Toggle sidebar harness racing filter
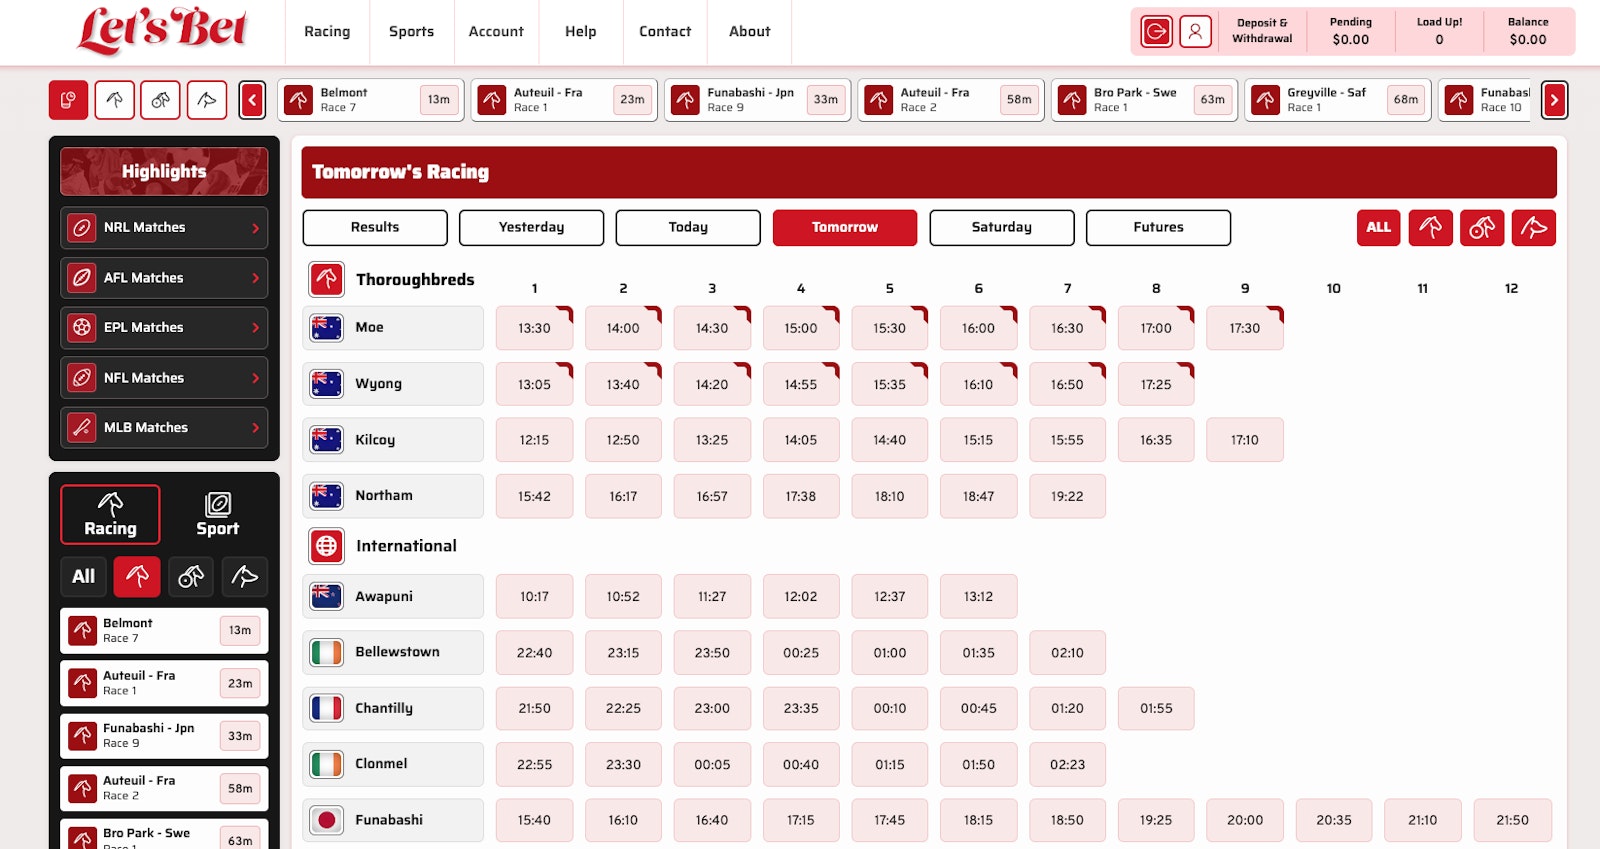Image resolution: width=1600 pixels, height=849 pixels. (190, 576)
